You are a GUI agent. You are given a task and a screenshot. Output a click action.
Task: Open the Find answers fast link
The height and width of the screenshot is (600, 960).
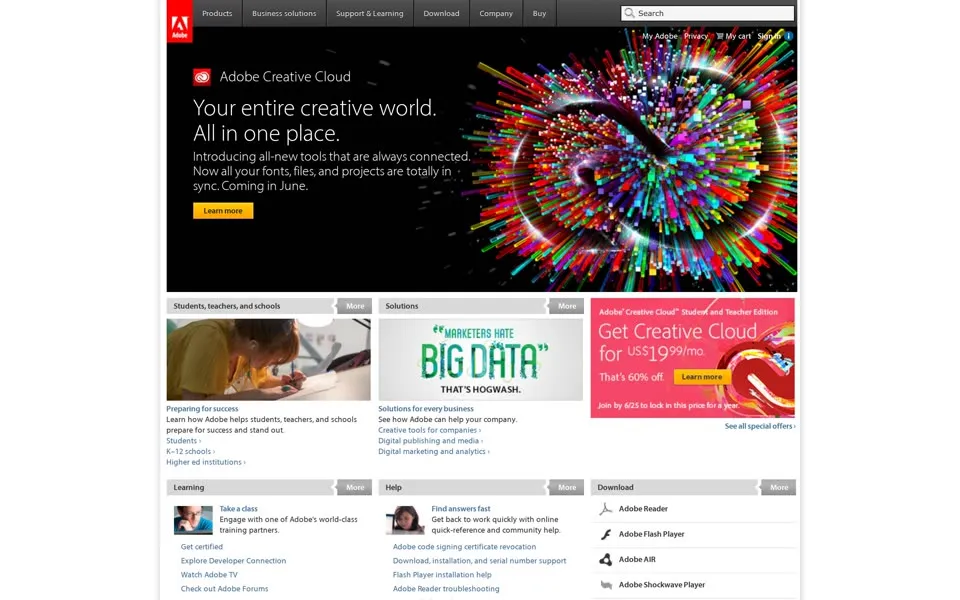pyautogui.click(x=460, y=509)
